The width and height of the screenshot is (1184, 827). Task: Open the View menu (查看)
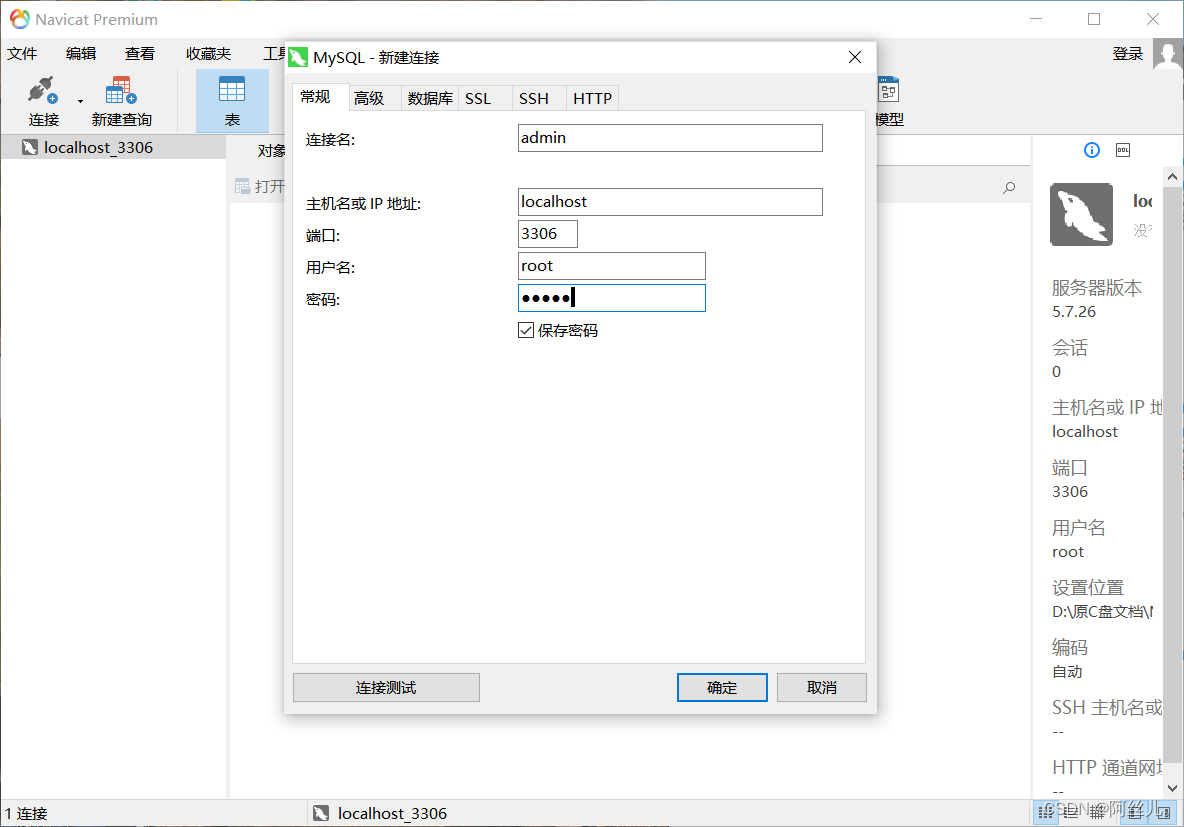140,54
